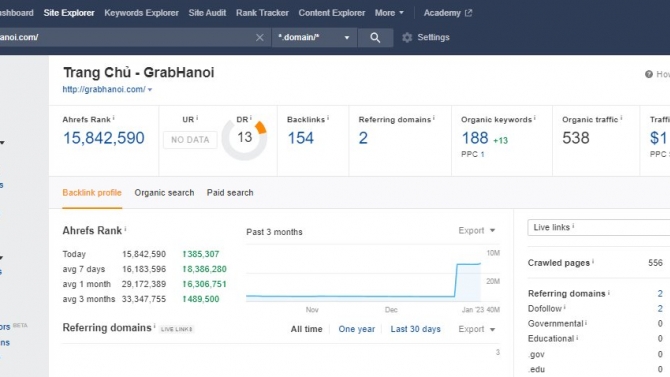670x377 pixels.
Task: Switch to Paid search tab
Action: (230, 193)
